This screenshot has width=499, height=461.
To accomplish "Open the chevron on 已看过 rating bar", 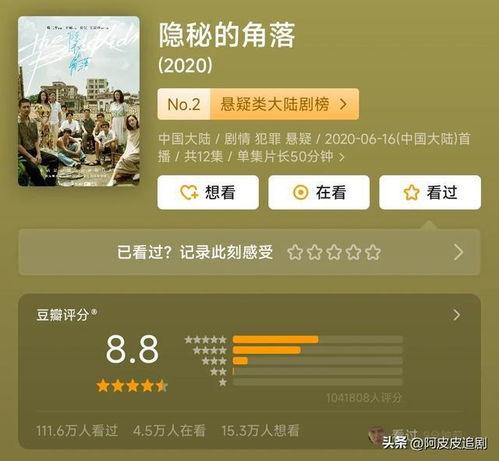I will tap(459, 252).
